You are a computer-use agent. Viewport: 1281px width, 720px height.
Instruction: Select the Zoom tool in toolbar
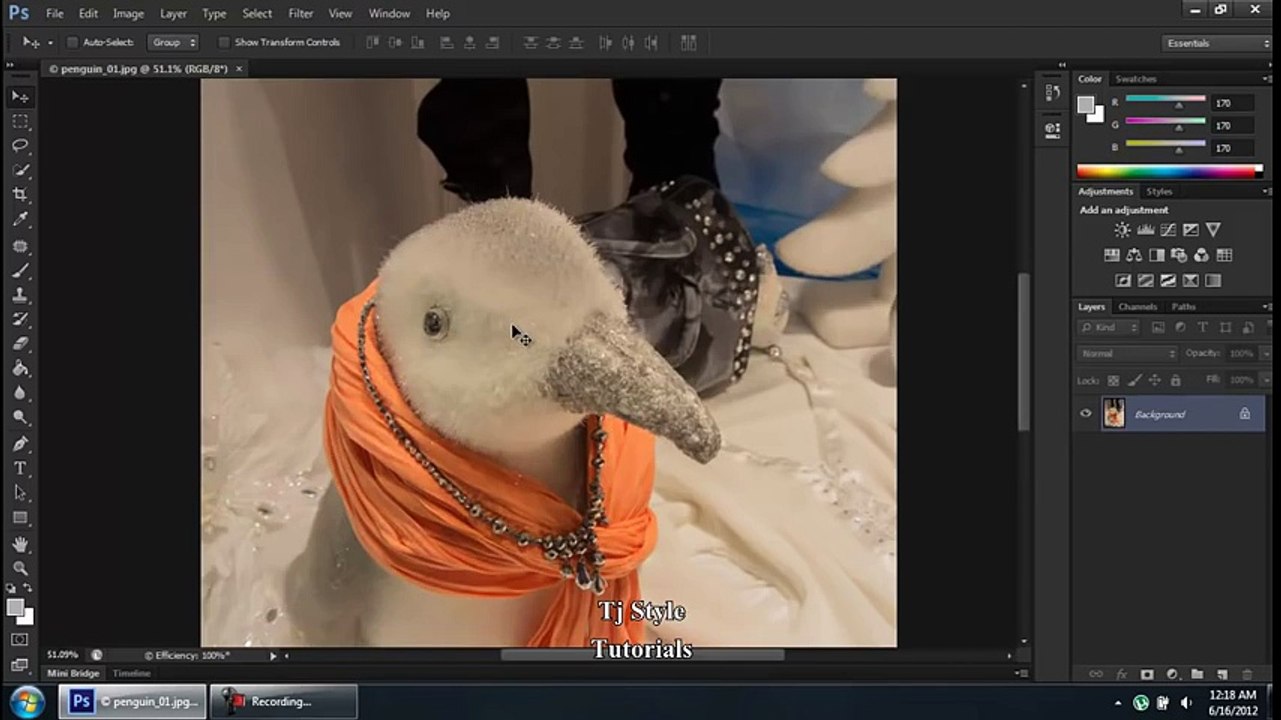pos(20,568)
